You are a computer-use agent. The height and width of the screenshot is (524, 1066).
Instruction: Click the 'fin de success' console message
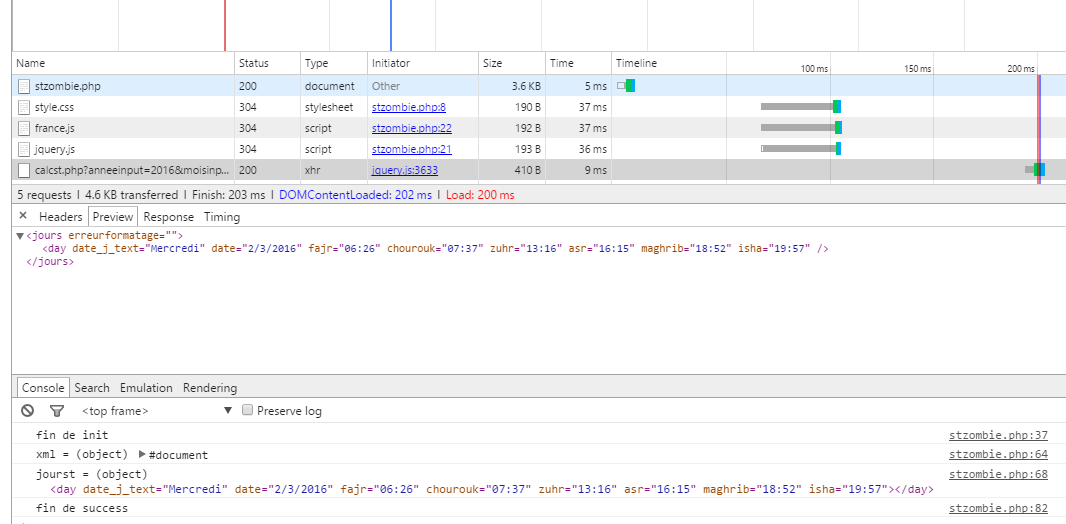(x=82, y=508)
